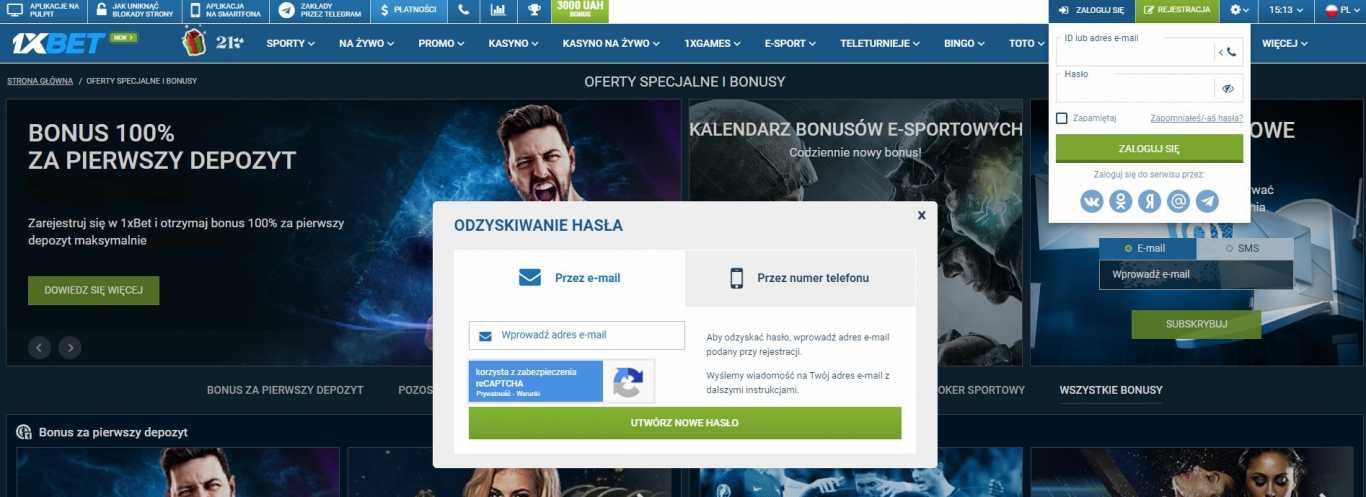Open the statistics bar-chart icon
The image size is (1366, 497).
click(x=498, y=10)
